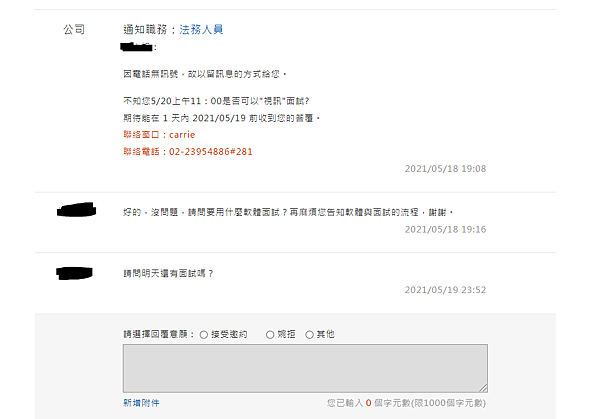
Task: Add a file via 新增附件
Action: (141, 403)
